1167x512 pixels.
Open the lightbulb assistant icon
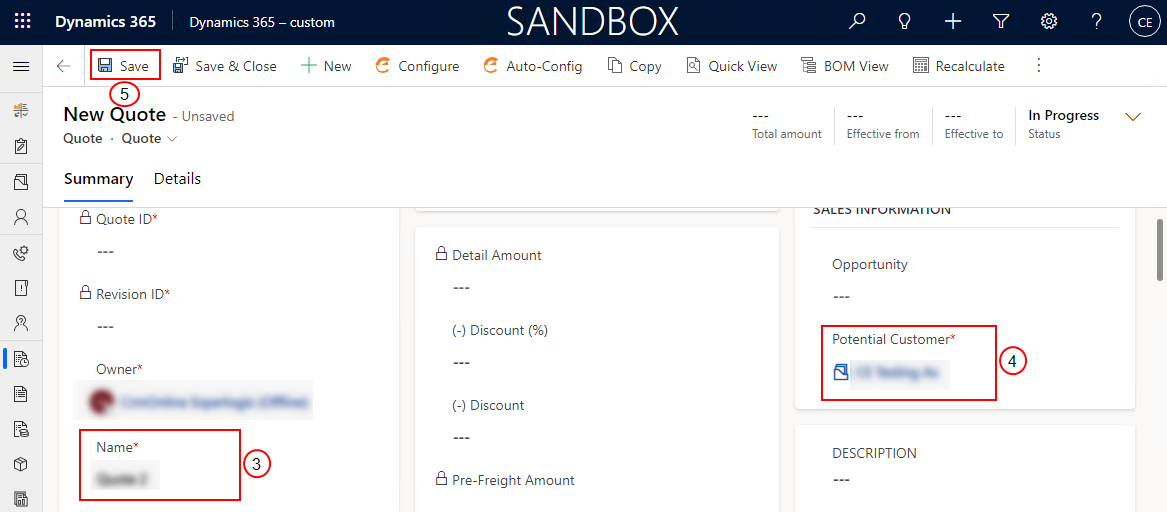[905, 22]
